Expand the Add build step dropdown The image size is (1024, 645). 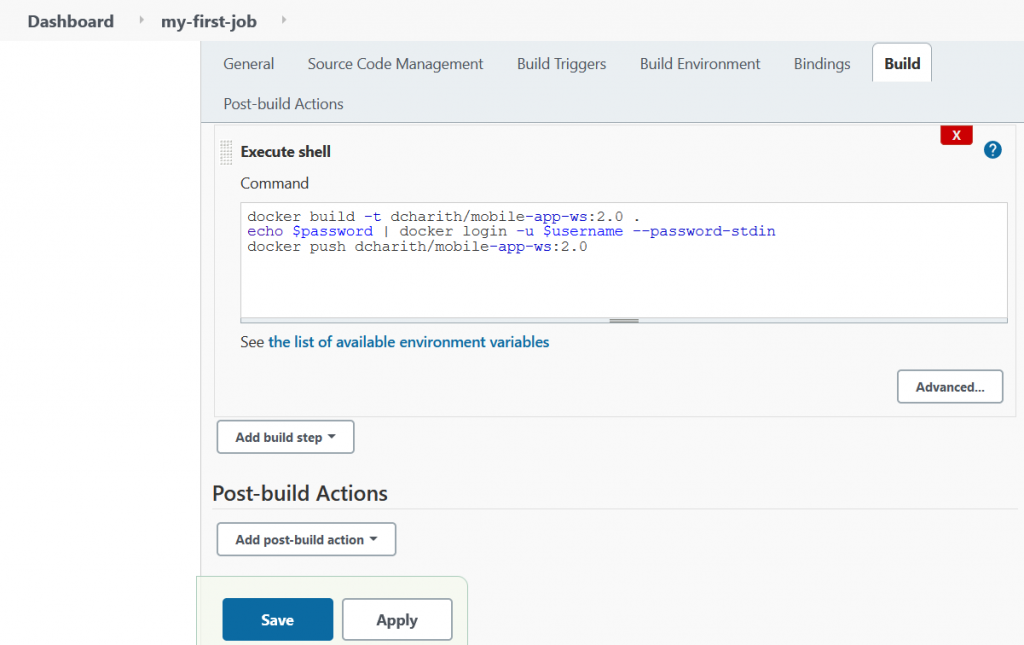click(x=285, y=437)
